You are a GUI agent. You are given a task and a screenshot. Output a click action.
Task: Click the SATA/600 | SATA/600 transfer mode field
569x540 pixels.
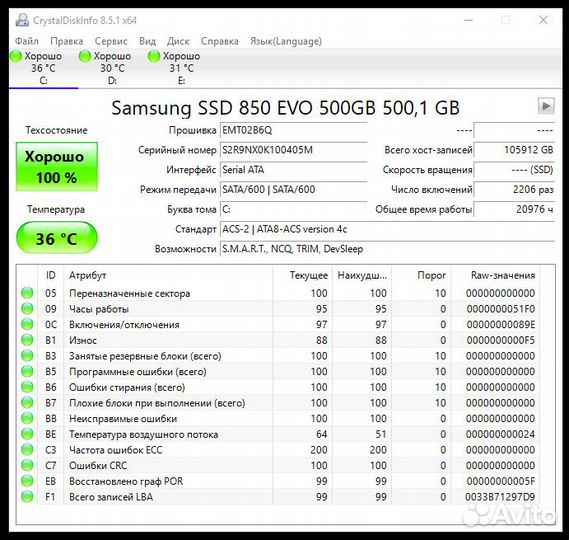coord(294,189)
